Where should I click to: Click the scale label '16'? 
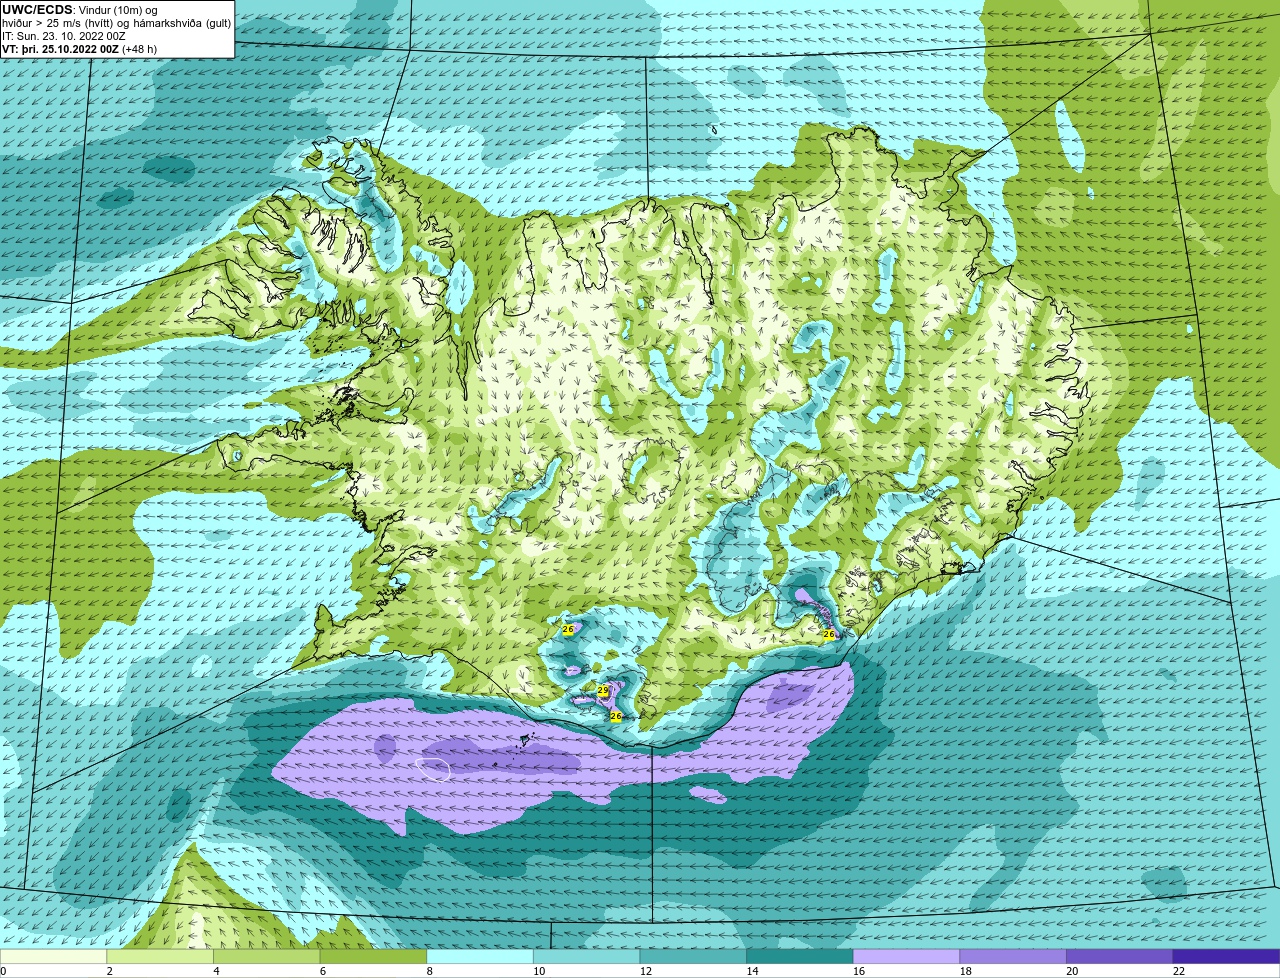point(859,971)
